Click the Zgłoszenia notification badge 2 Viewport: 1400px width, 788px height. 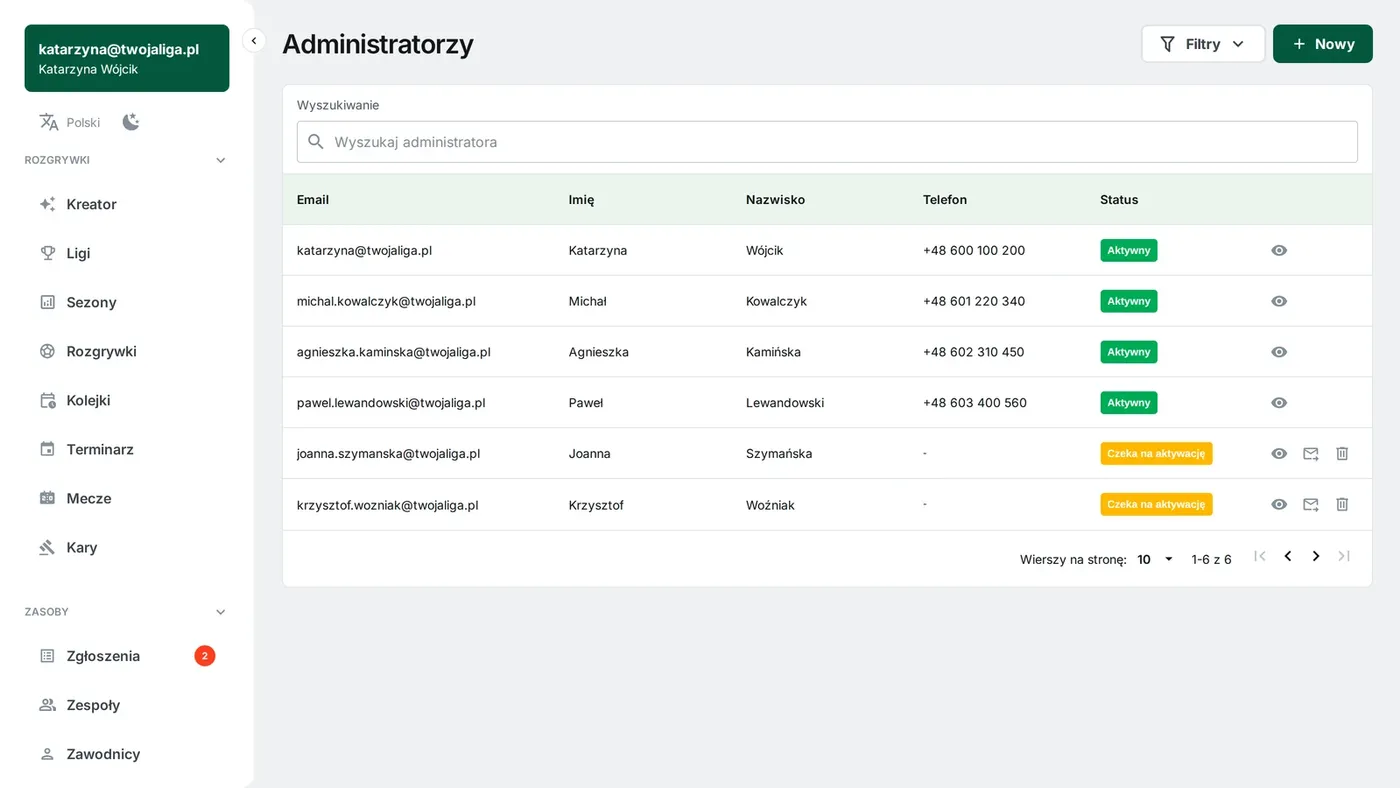(205, 656)
